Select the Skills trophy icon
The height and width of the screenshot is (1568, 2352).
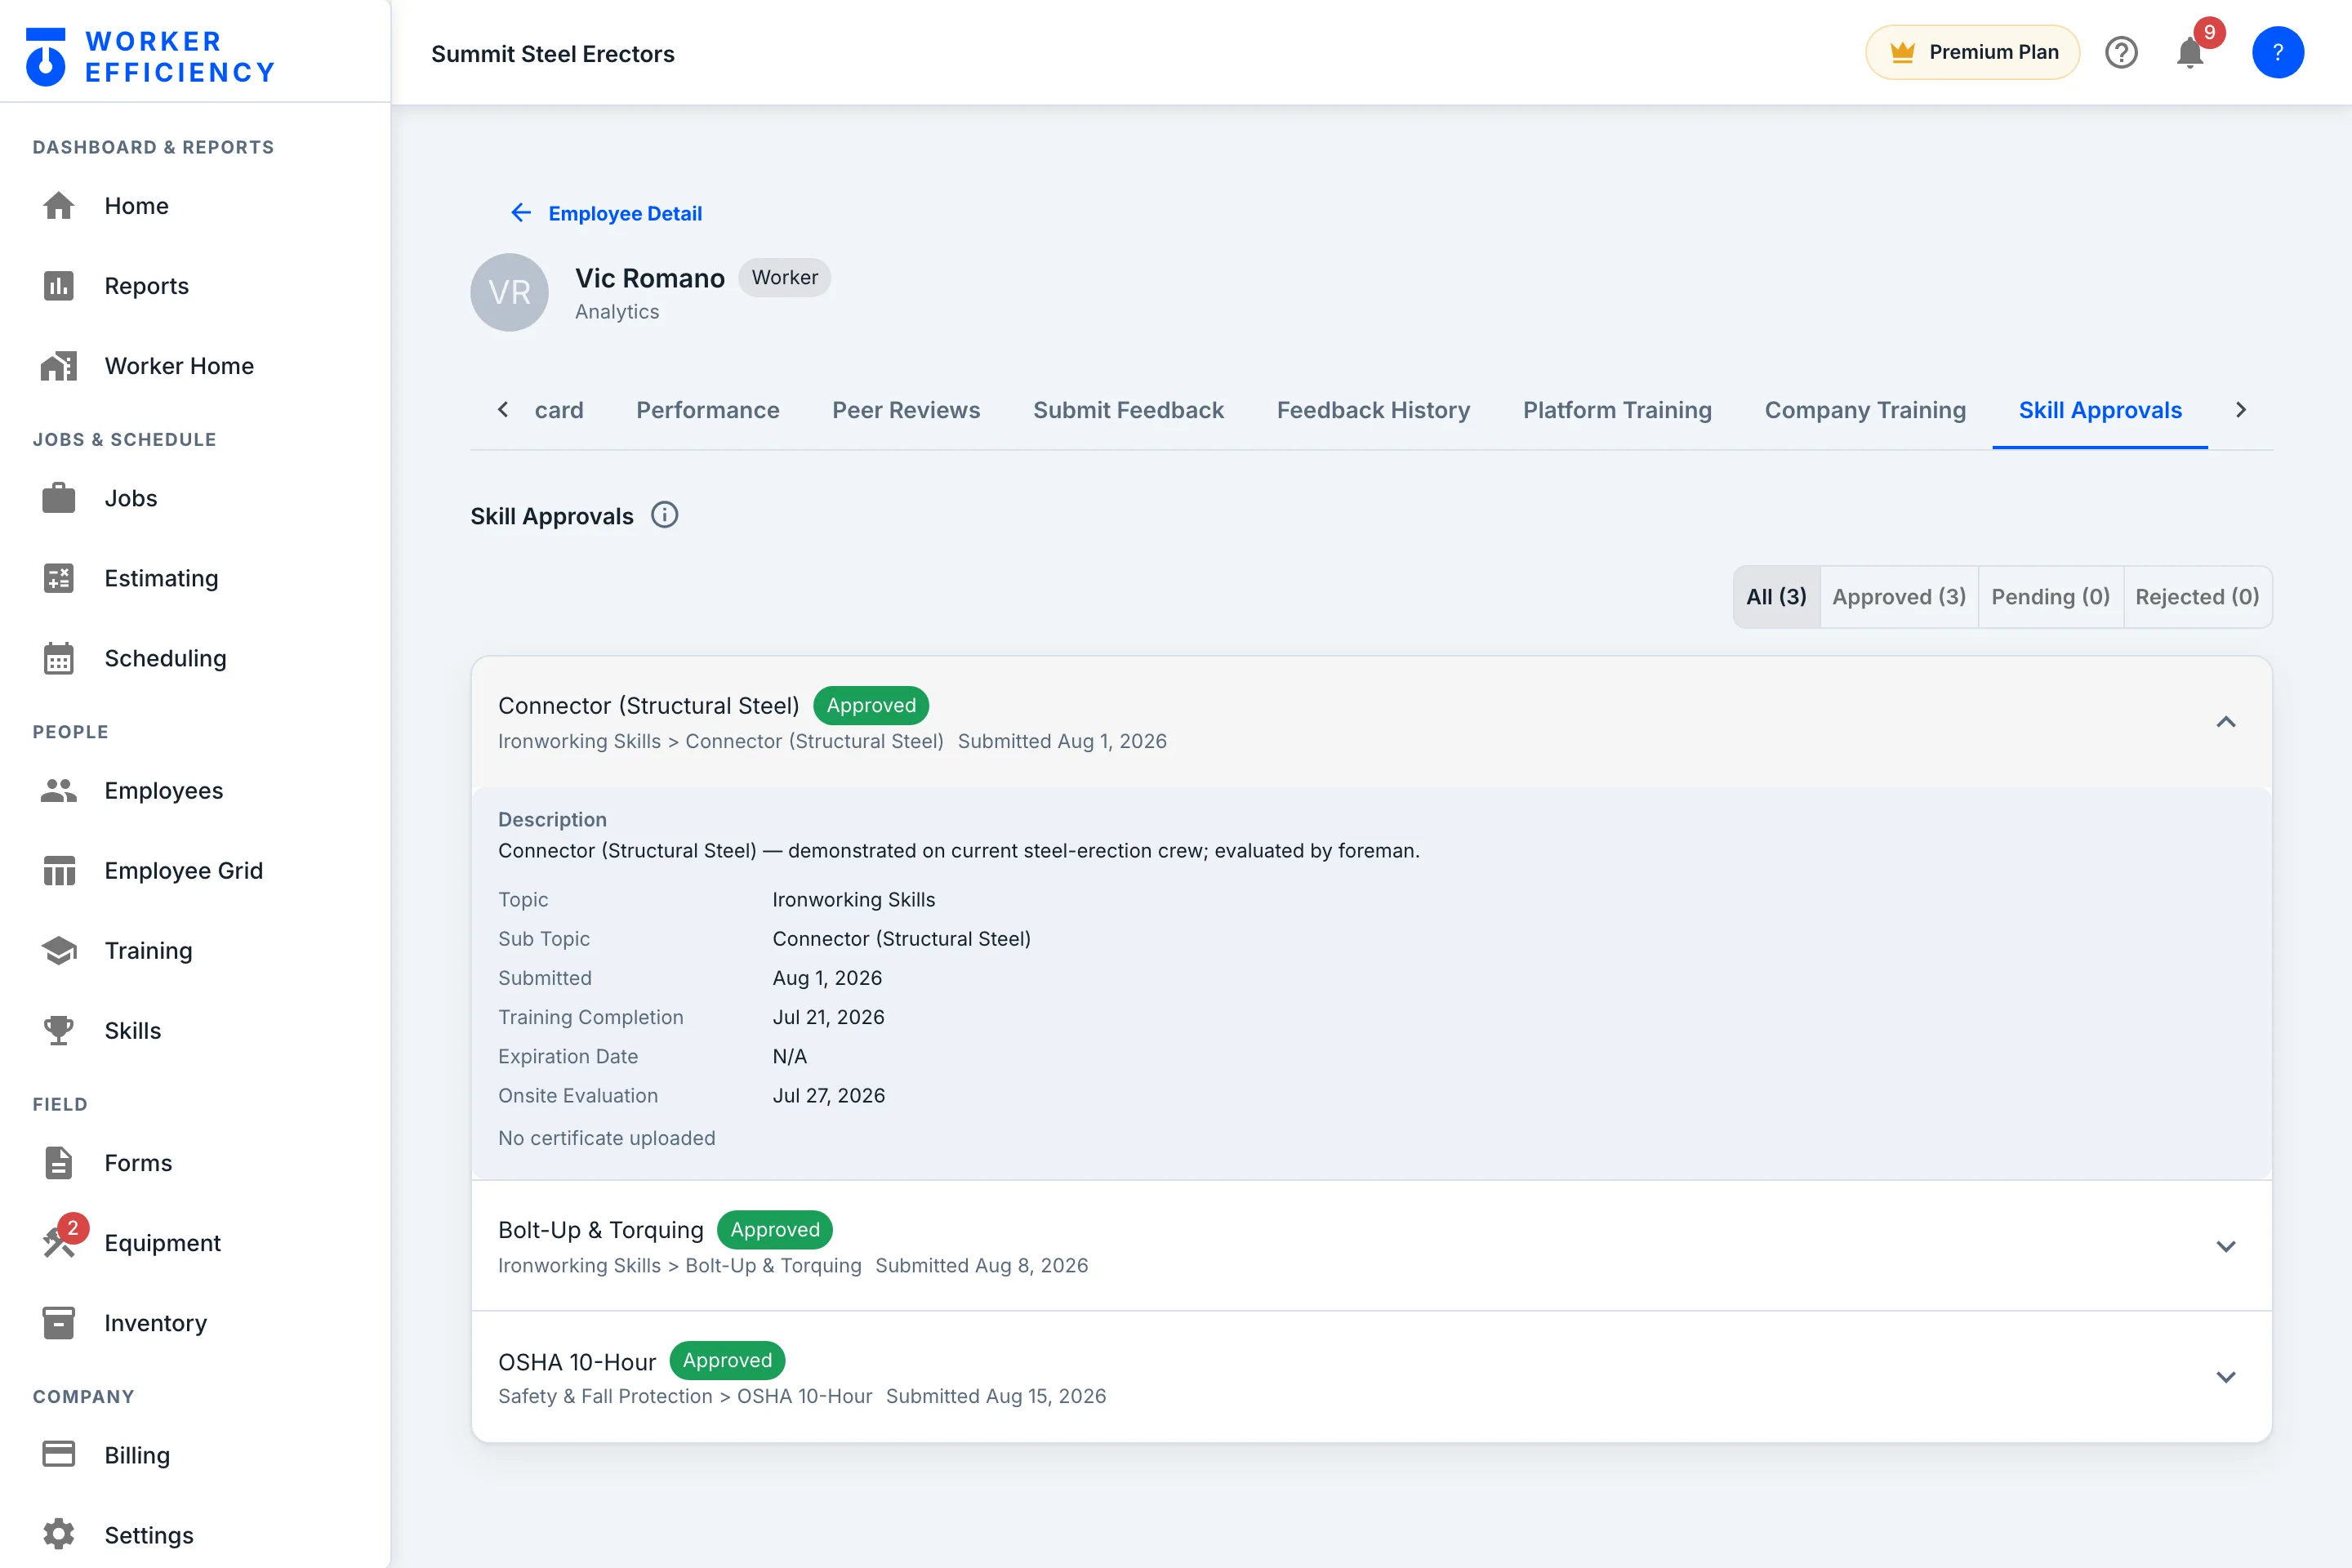[x=58, y=1030]
